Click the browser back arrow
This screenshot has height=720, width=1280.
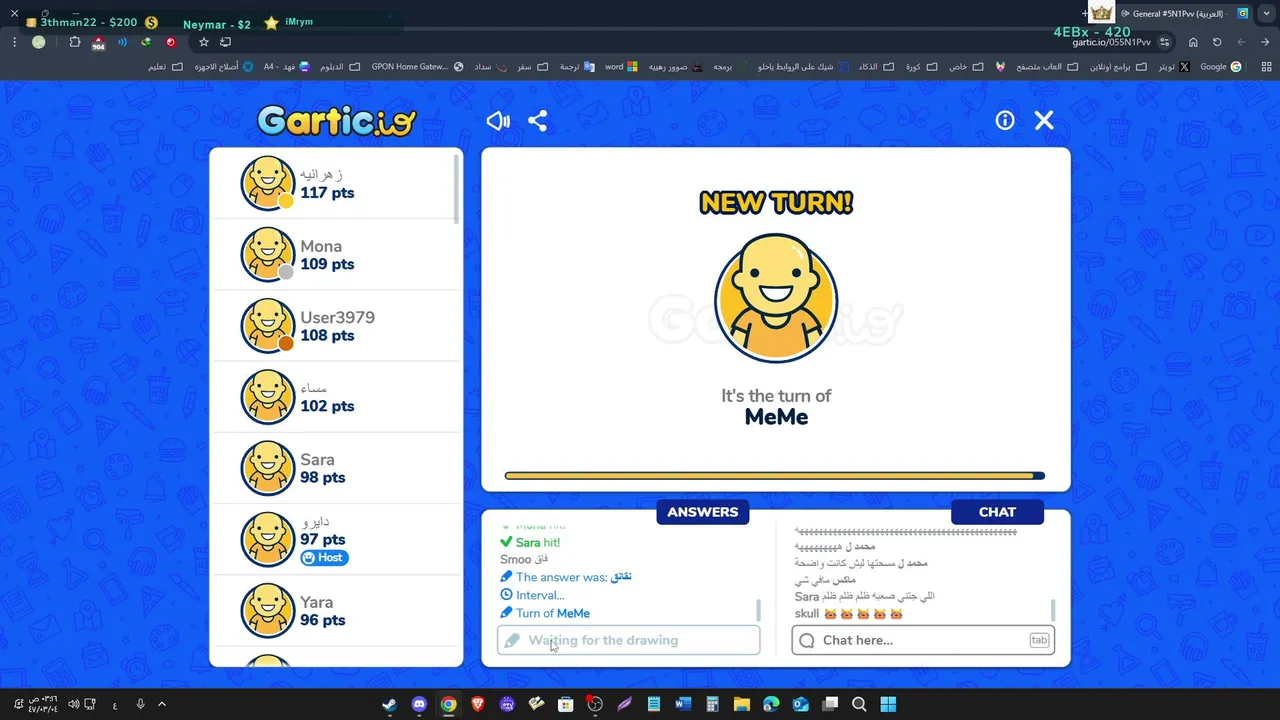(1265, 42)
